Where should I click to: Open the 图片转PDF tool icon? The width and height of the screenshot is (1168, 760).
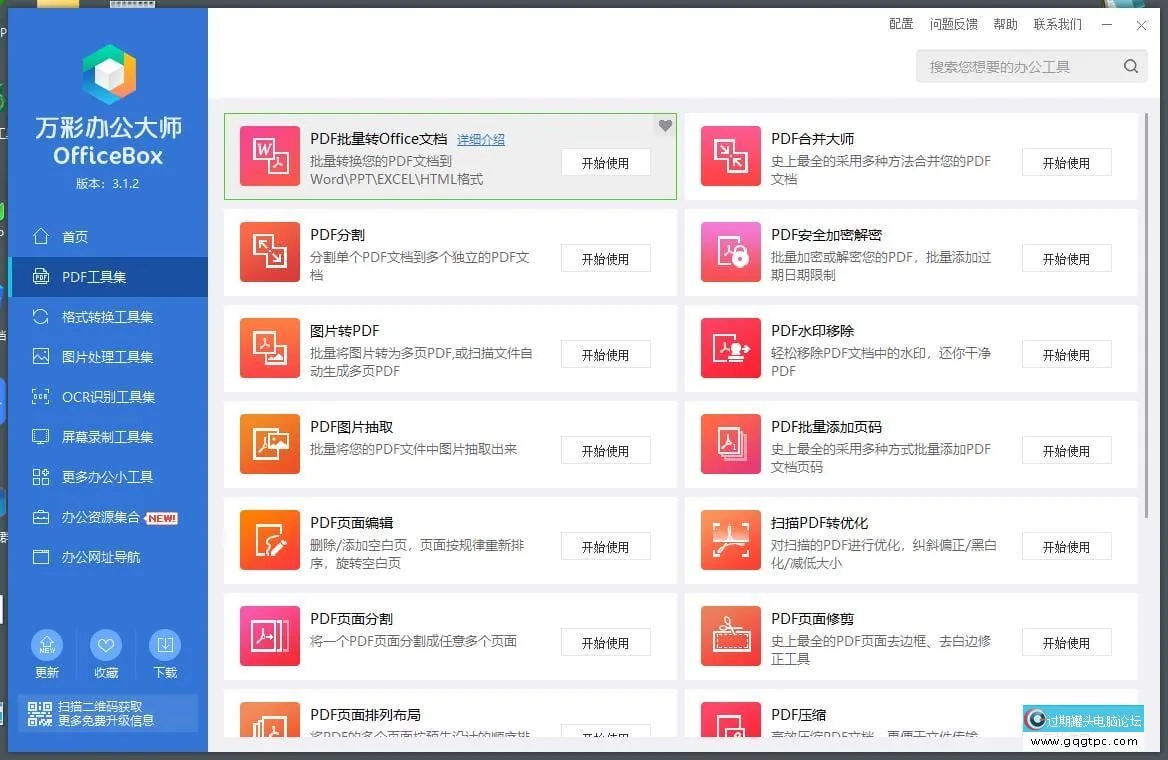pos(269,348)
